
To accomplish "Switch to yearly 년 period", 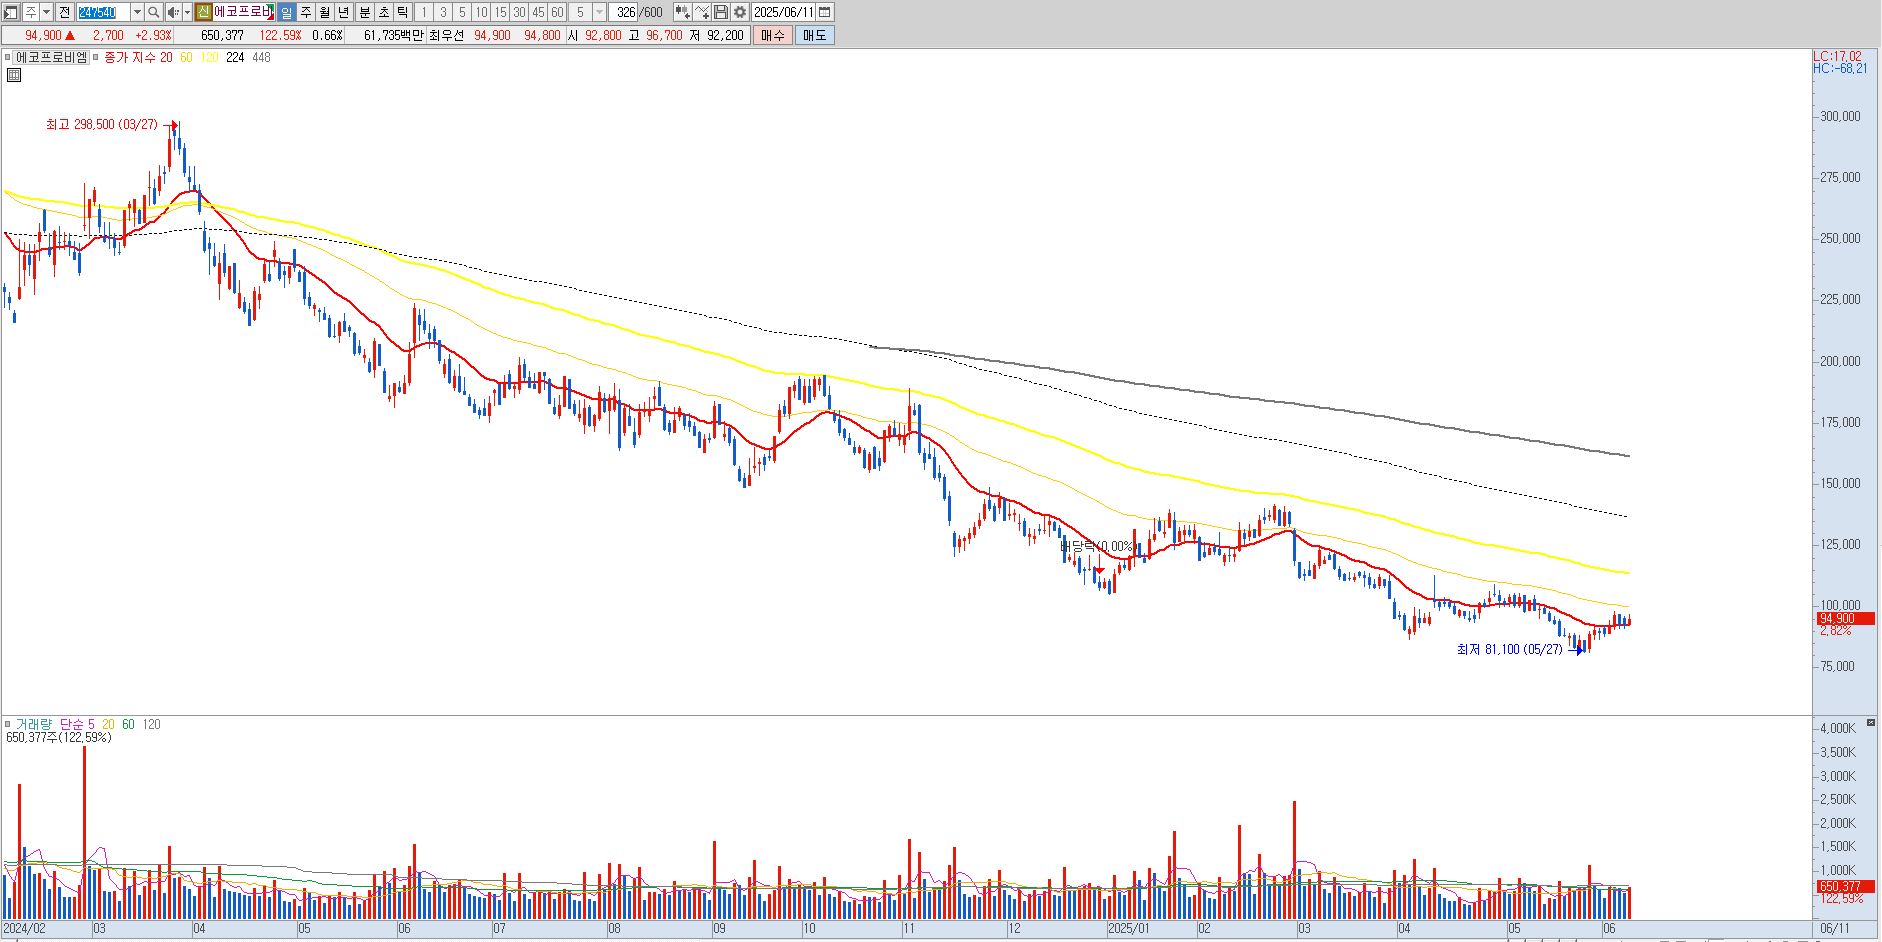I will coord(344,12).
